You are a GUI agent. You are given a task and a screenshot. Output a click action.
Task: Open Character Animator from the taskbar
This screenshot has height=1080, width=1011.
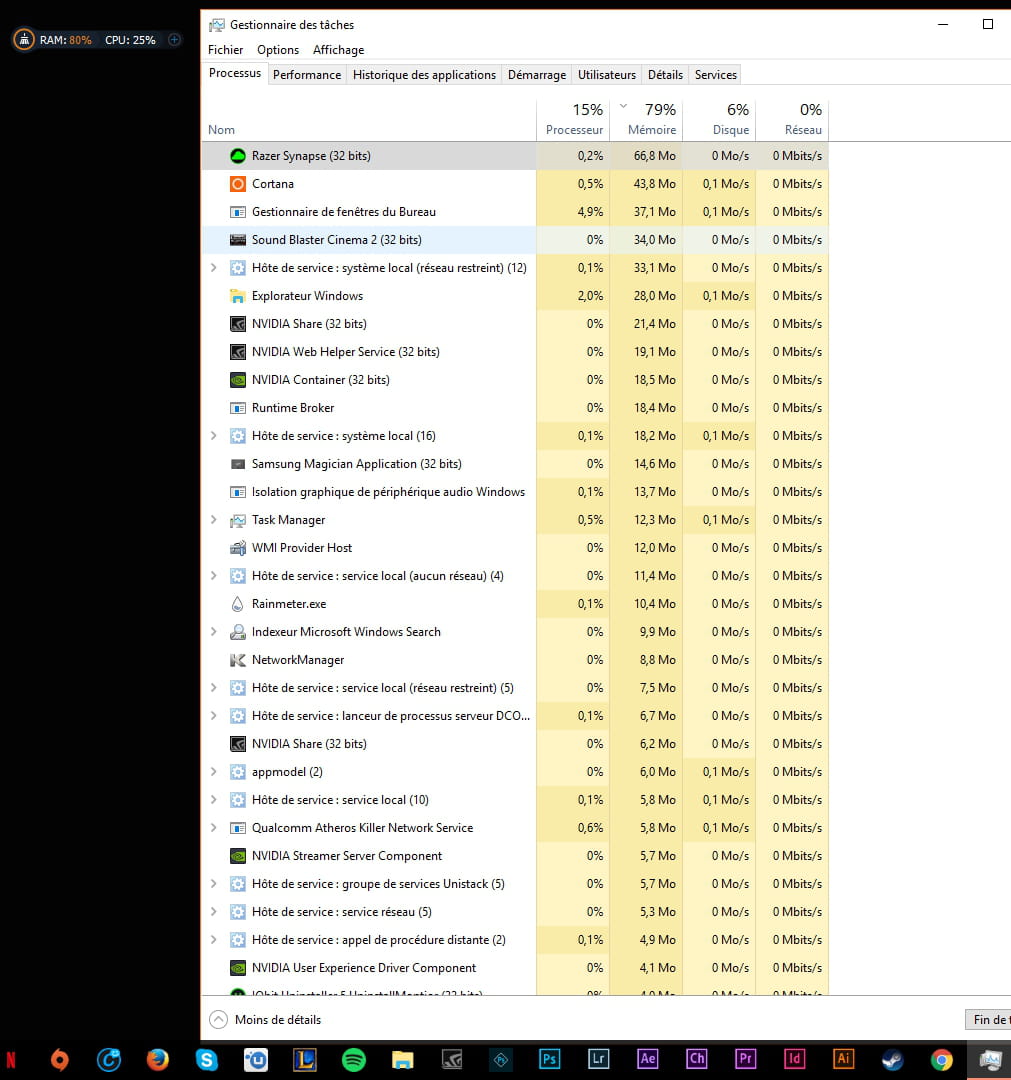coord(696,1059)
